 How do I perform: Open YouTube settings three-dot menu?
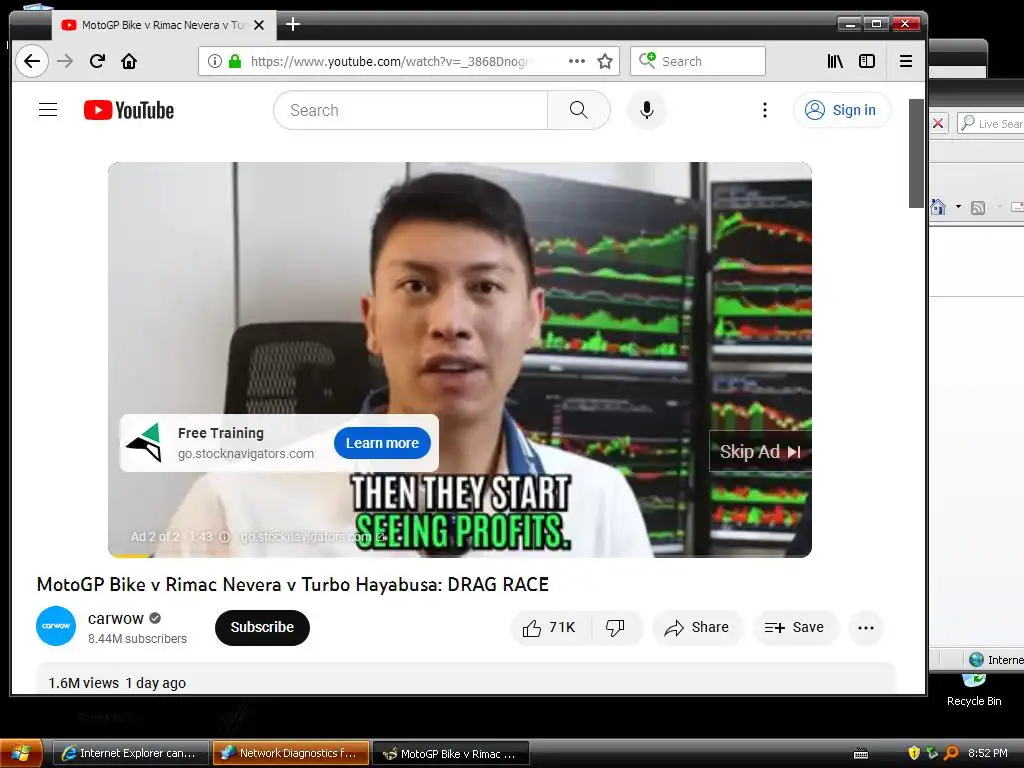[x=765, y=110]
